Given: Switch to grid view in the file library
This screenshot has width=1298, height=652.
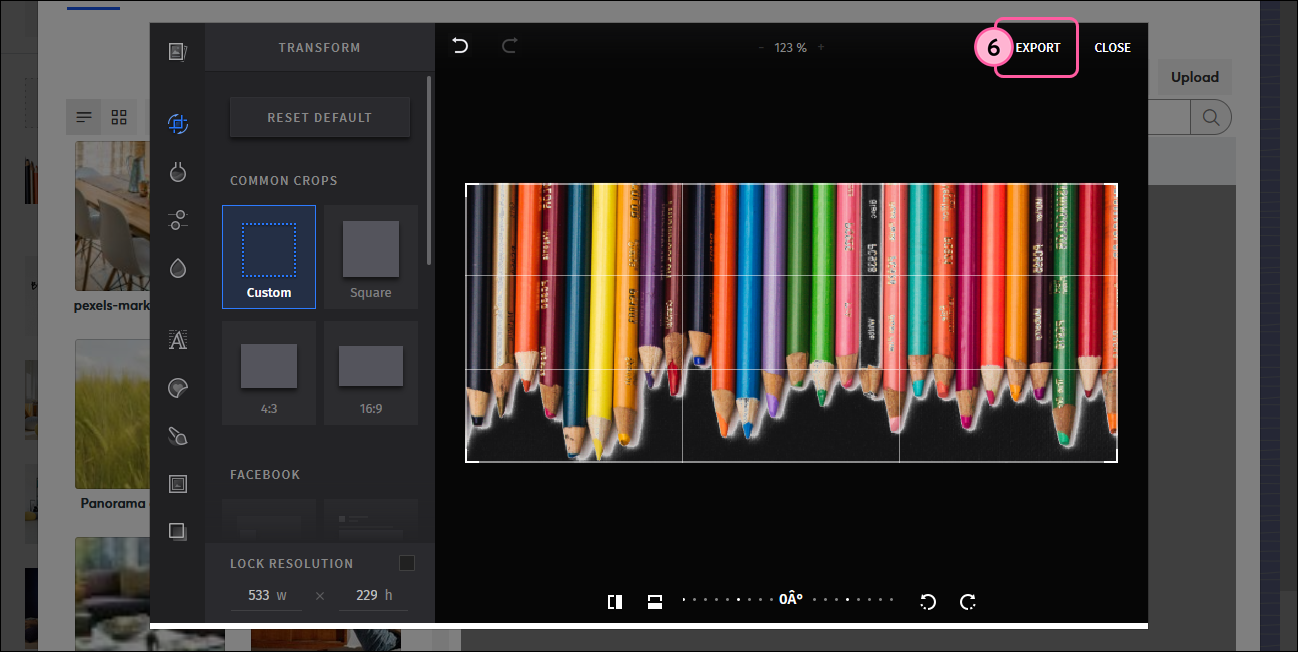Looking at the screenshot, I should click(119, 117).
